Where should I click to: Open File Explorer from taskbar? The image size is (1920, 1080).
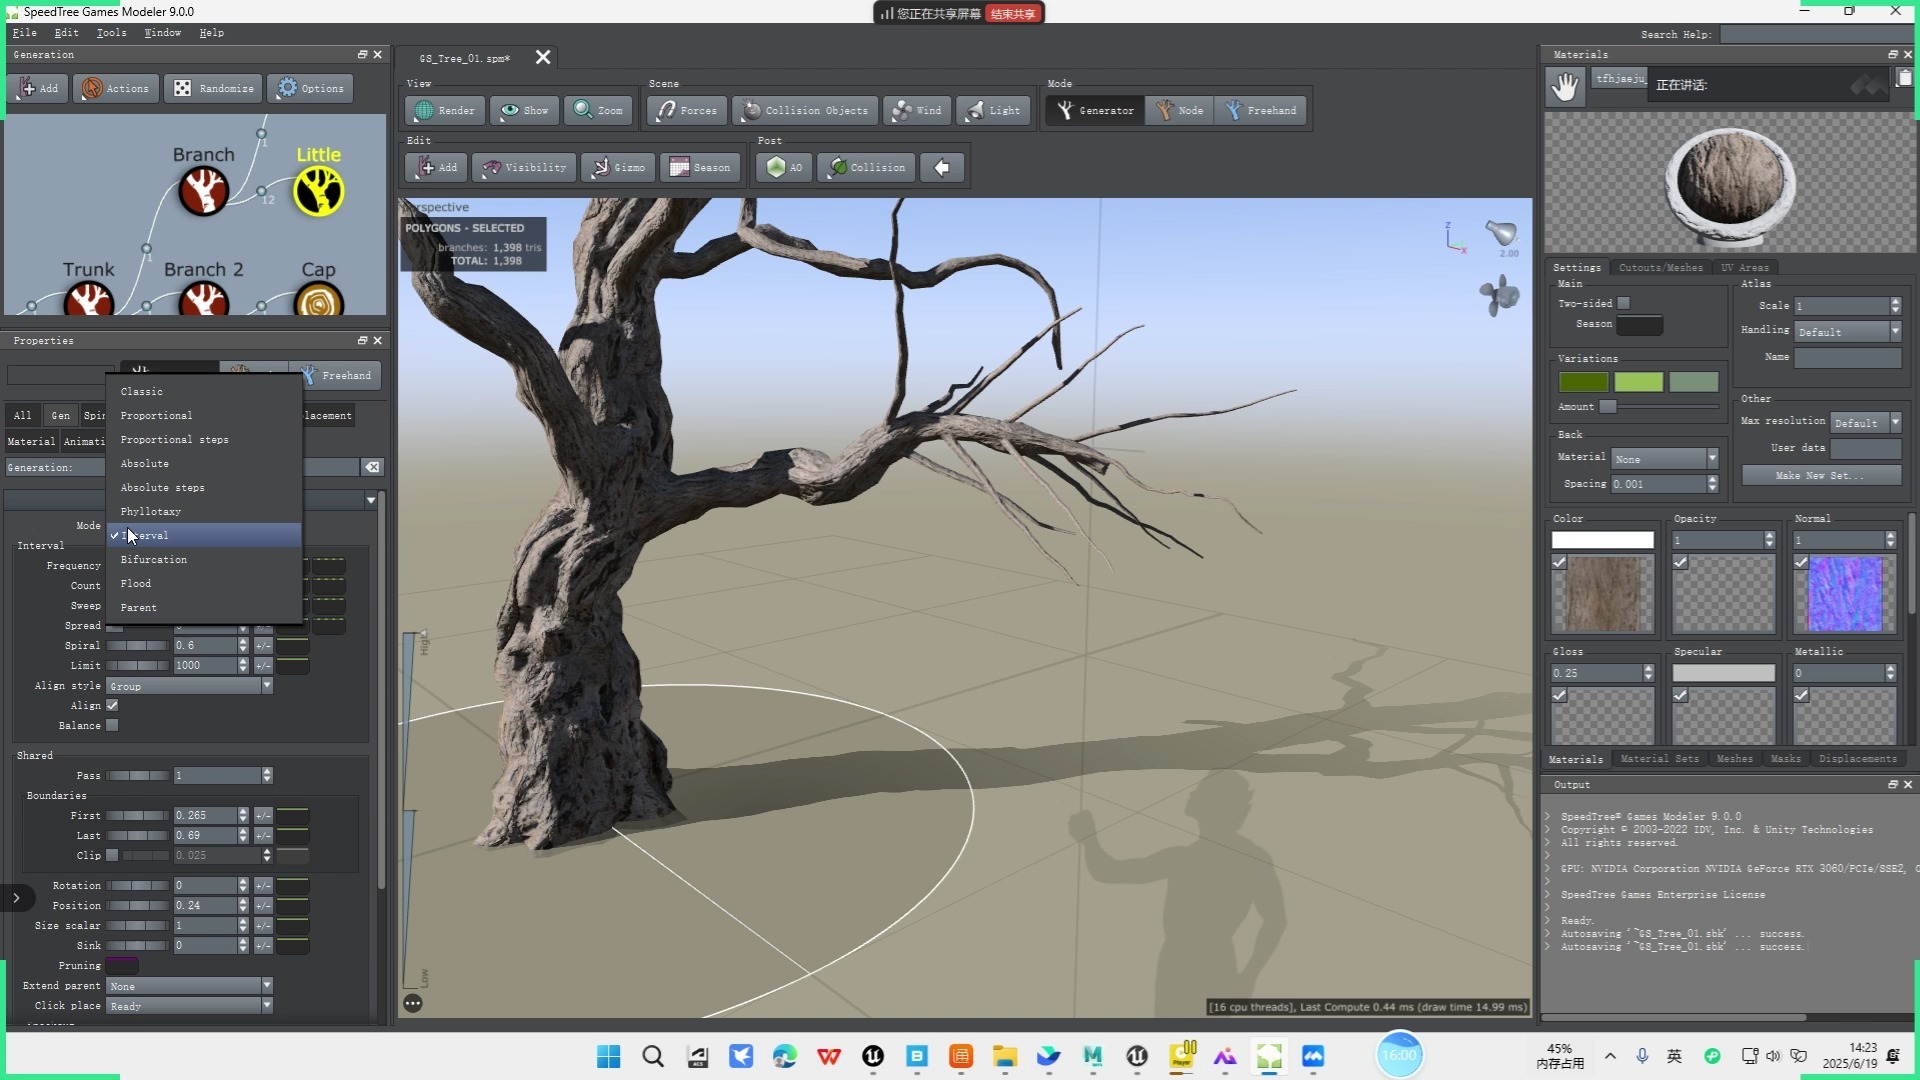click(1005, 1056)
